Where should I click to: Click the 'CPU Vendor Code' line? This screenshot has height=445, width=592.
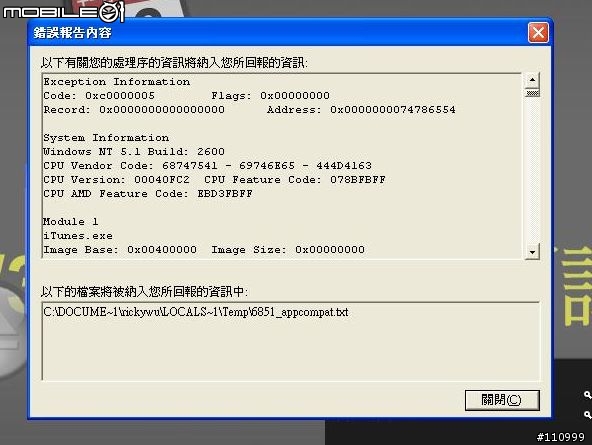pyautogui.click(x=207, y=166)
